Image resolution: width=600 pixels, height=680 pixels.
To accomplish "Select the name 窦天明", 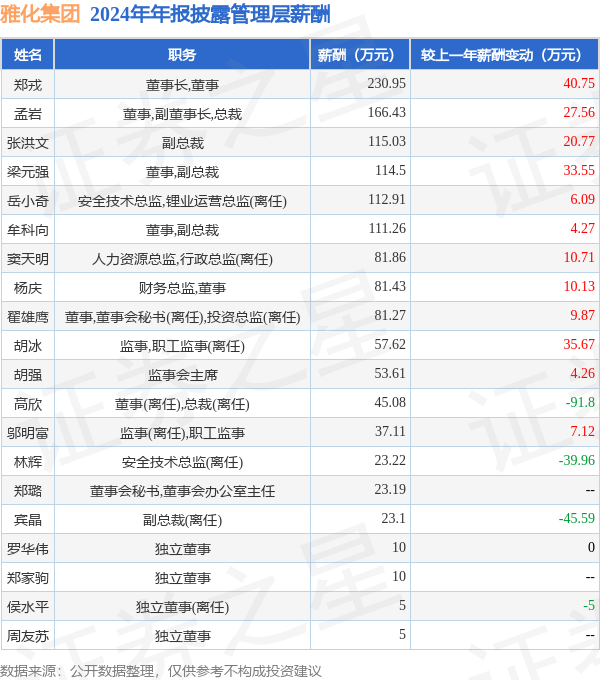I will (28, 259).
